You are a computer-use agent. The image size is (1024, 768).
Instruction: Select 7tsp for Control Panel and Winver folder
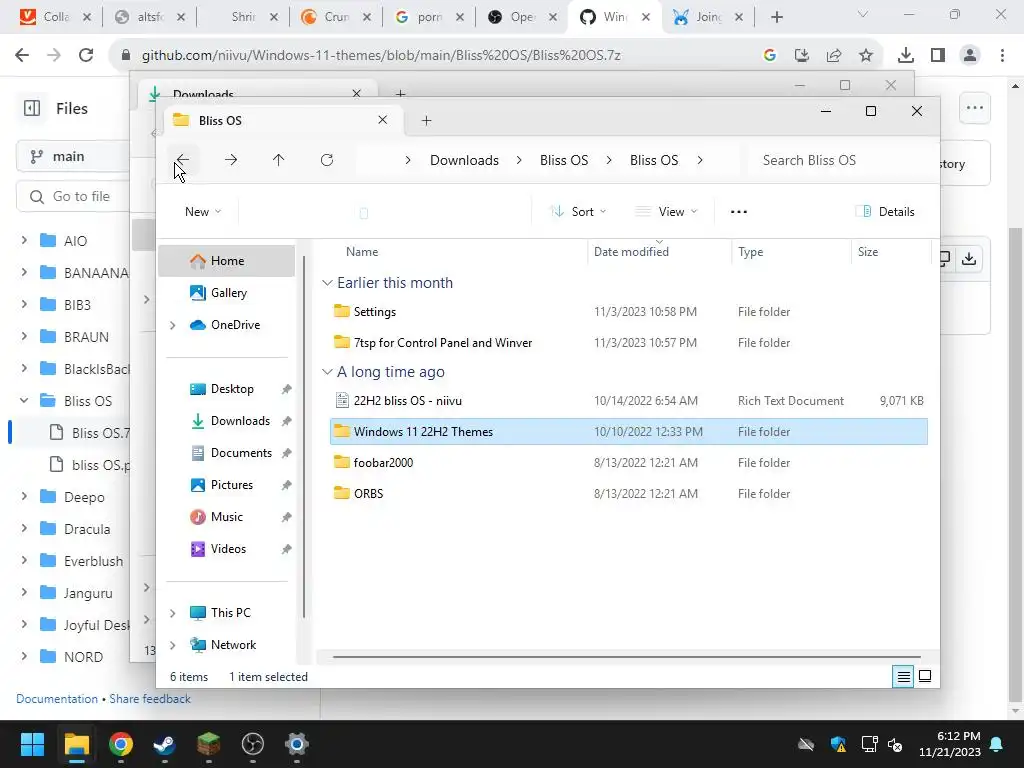tap(628, 343)
